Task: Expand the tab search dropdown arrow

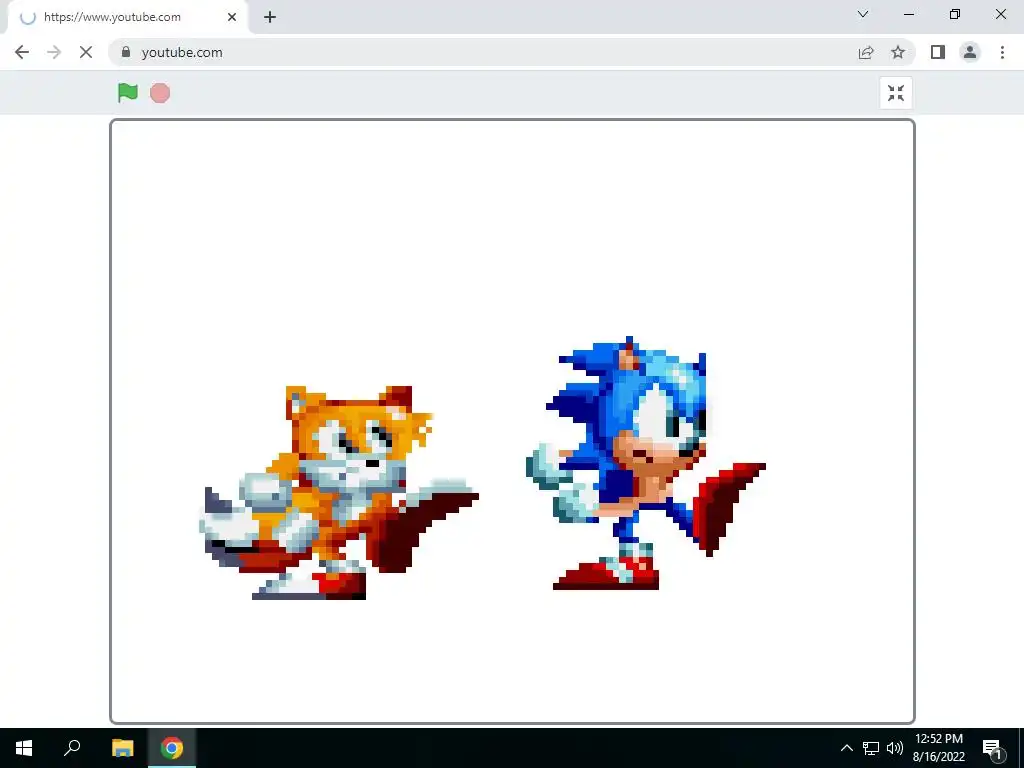Action: 863,14
